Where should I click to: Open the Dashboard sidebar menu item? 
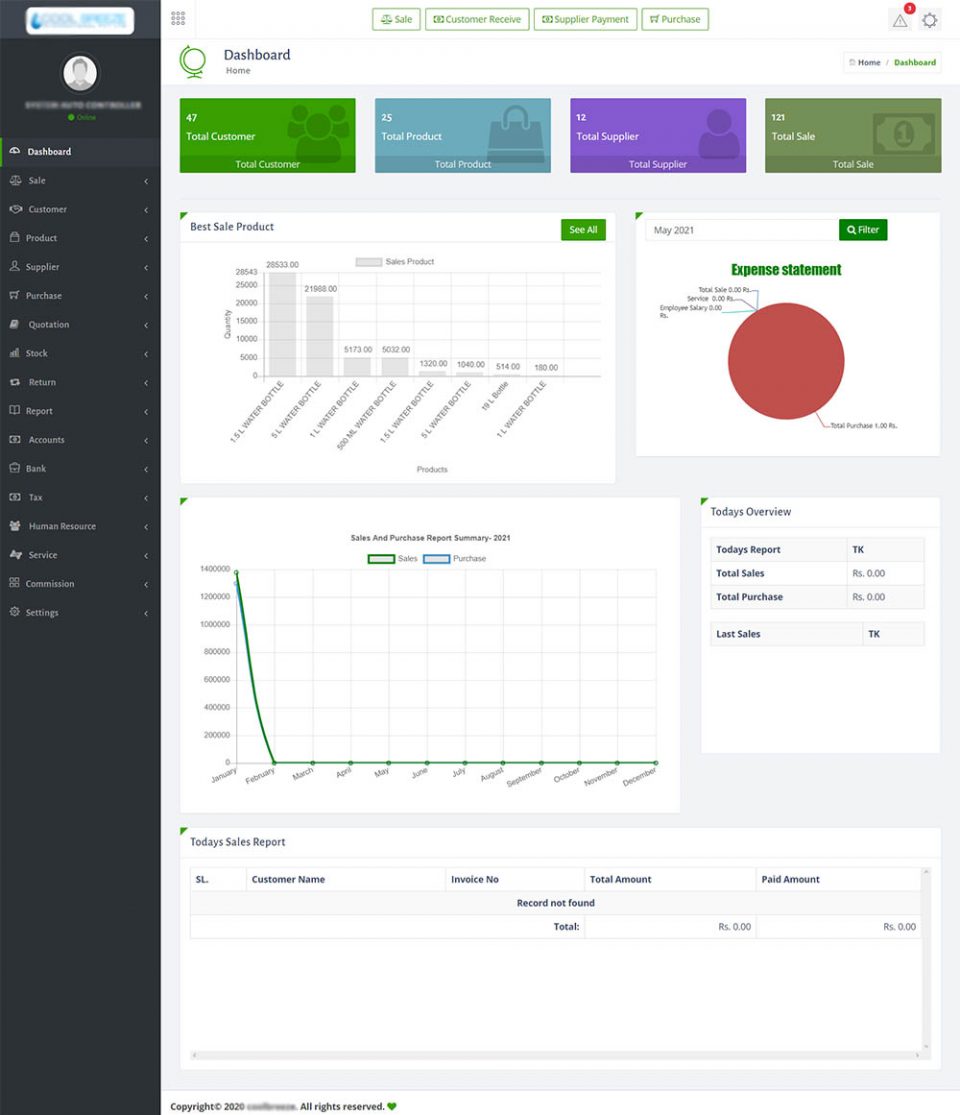(50, 152)
